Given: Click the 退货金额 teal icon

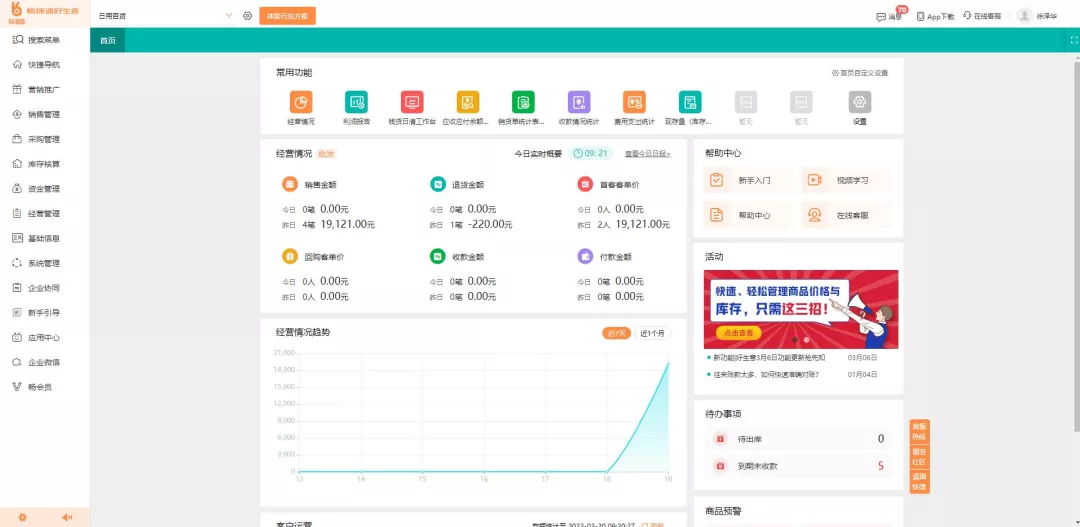Looking at the screenshot, I should (x=437, y=184).
